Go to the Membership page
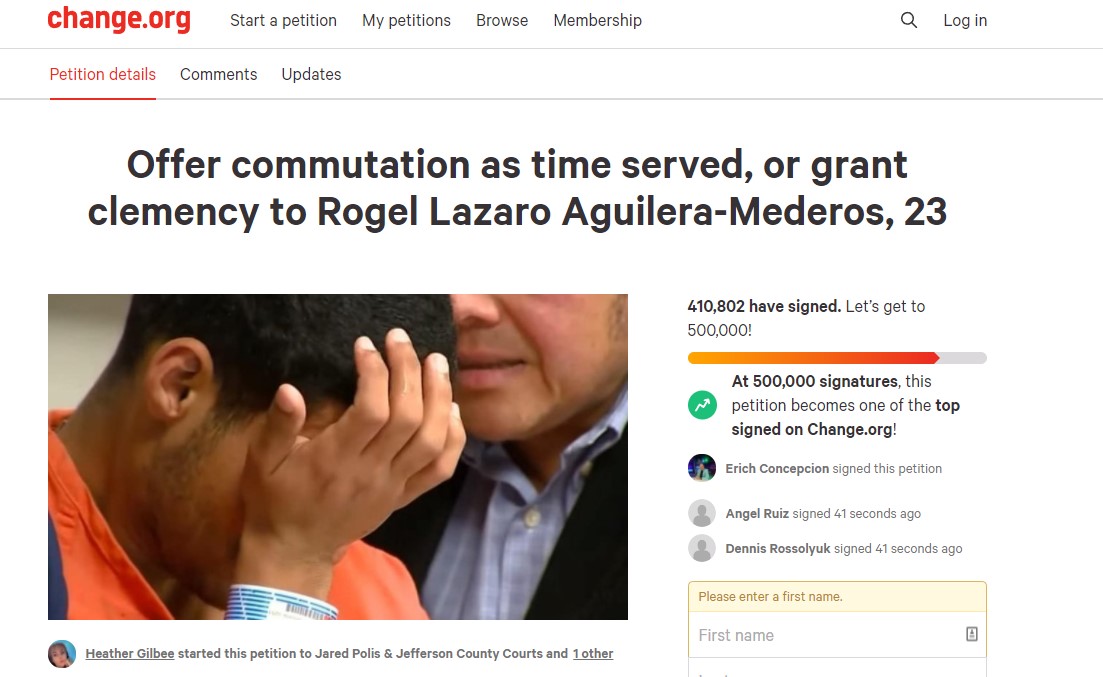This screenshot has width=1103, height=677. [x=598, y=20]
